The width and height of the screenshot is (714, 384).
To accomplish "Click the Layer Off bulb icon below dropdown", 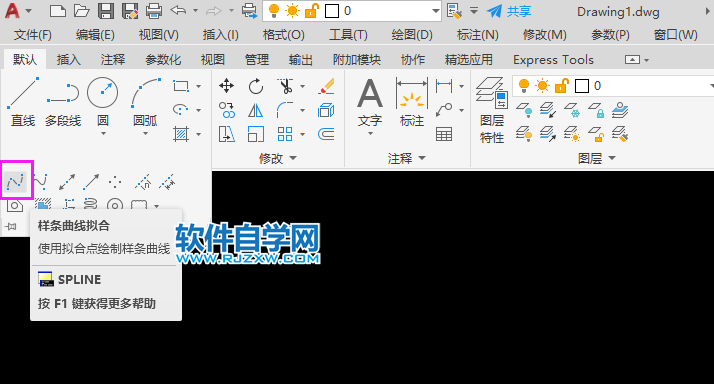I will (x=524, y=110).
